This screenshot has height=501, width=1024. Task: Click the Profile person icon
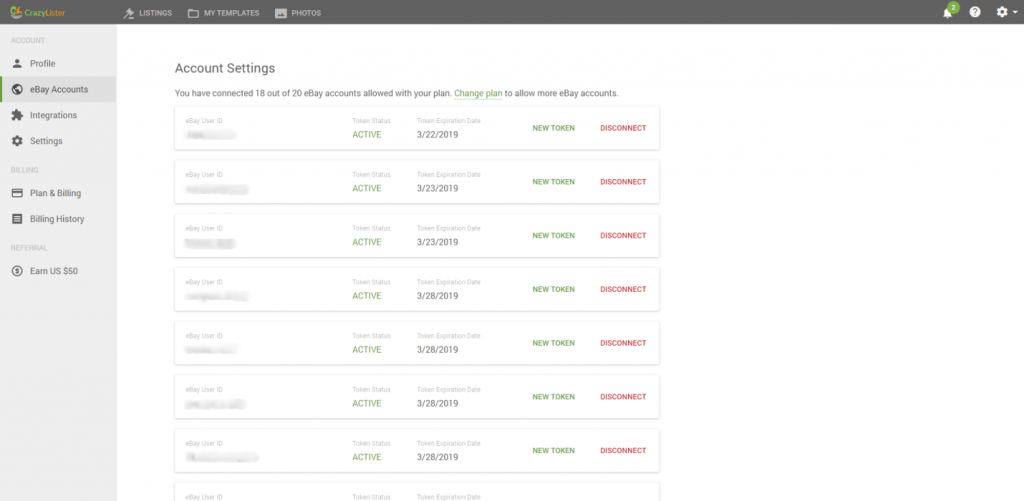18,63
